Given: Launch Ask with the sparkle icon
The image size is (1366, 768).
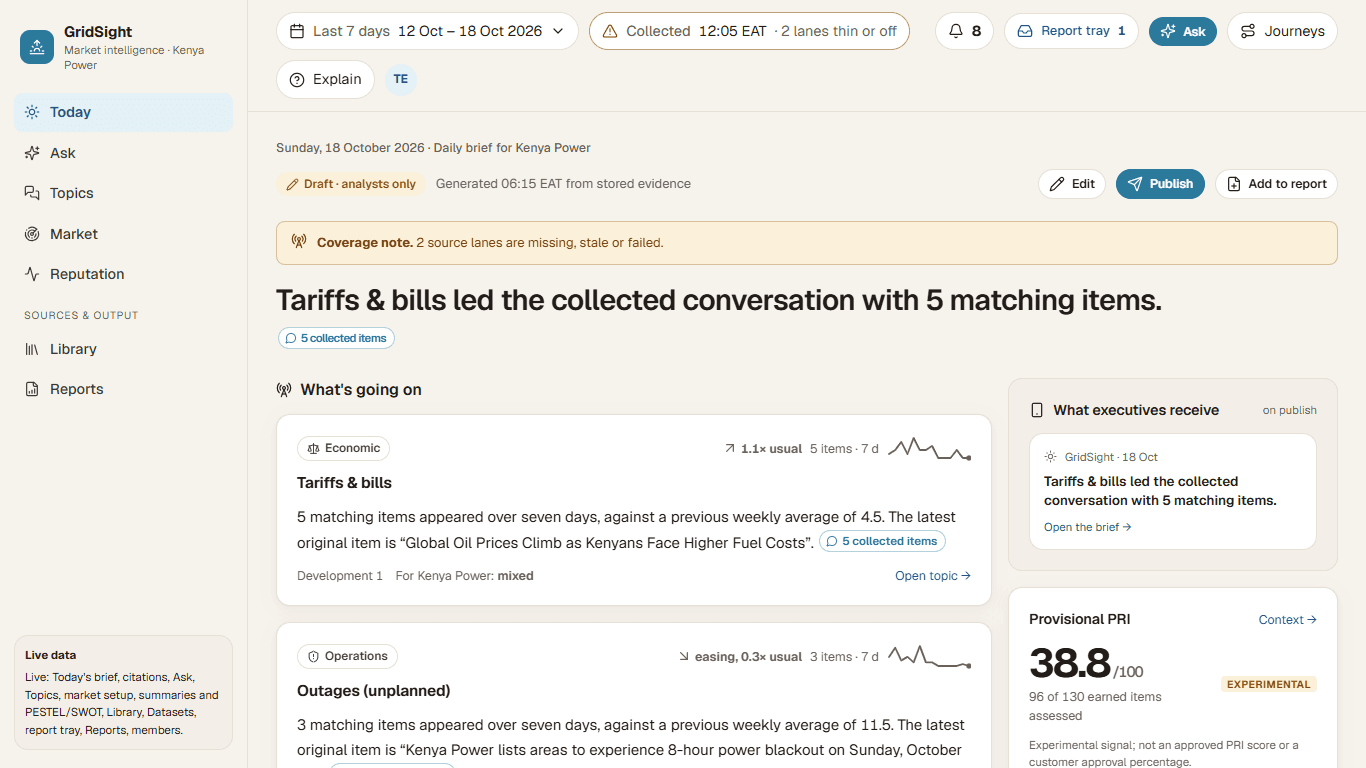Looking at the screenshot, I should tap(1182, 31).
